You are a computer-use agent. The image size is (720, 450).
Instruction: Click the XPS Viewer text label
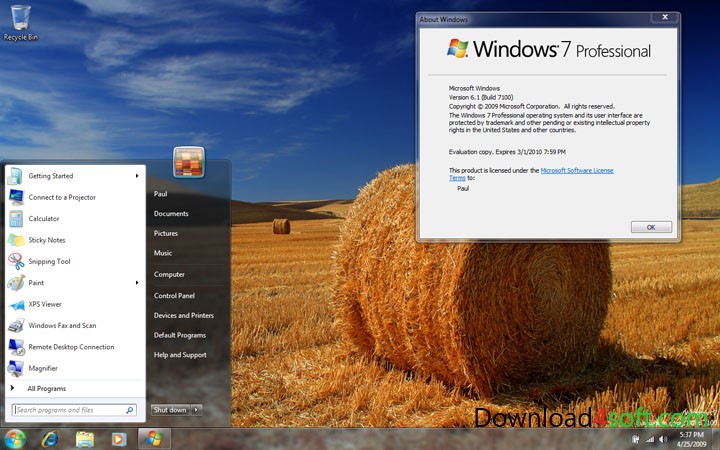click(x=45, y=304)
